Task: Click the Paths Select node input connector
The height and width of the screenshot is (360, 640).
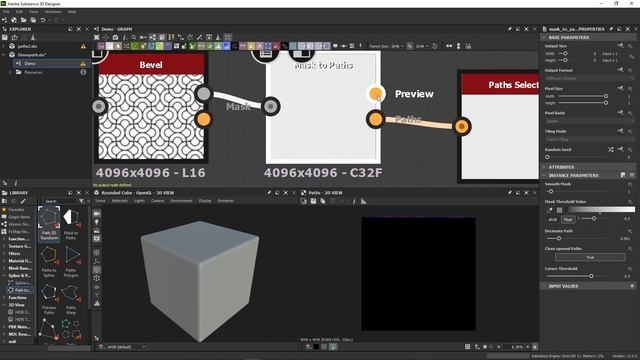Action: pyautogui.click(x=462, y=127)
